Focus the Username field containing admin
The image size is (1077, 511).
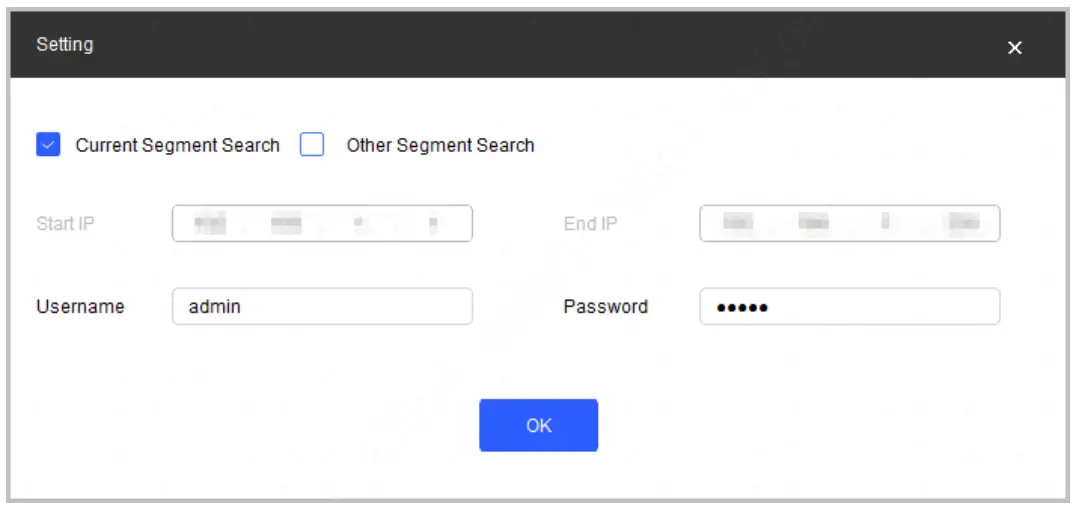321,307
